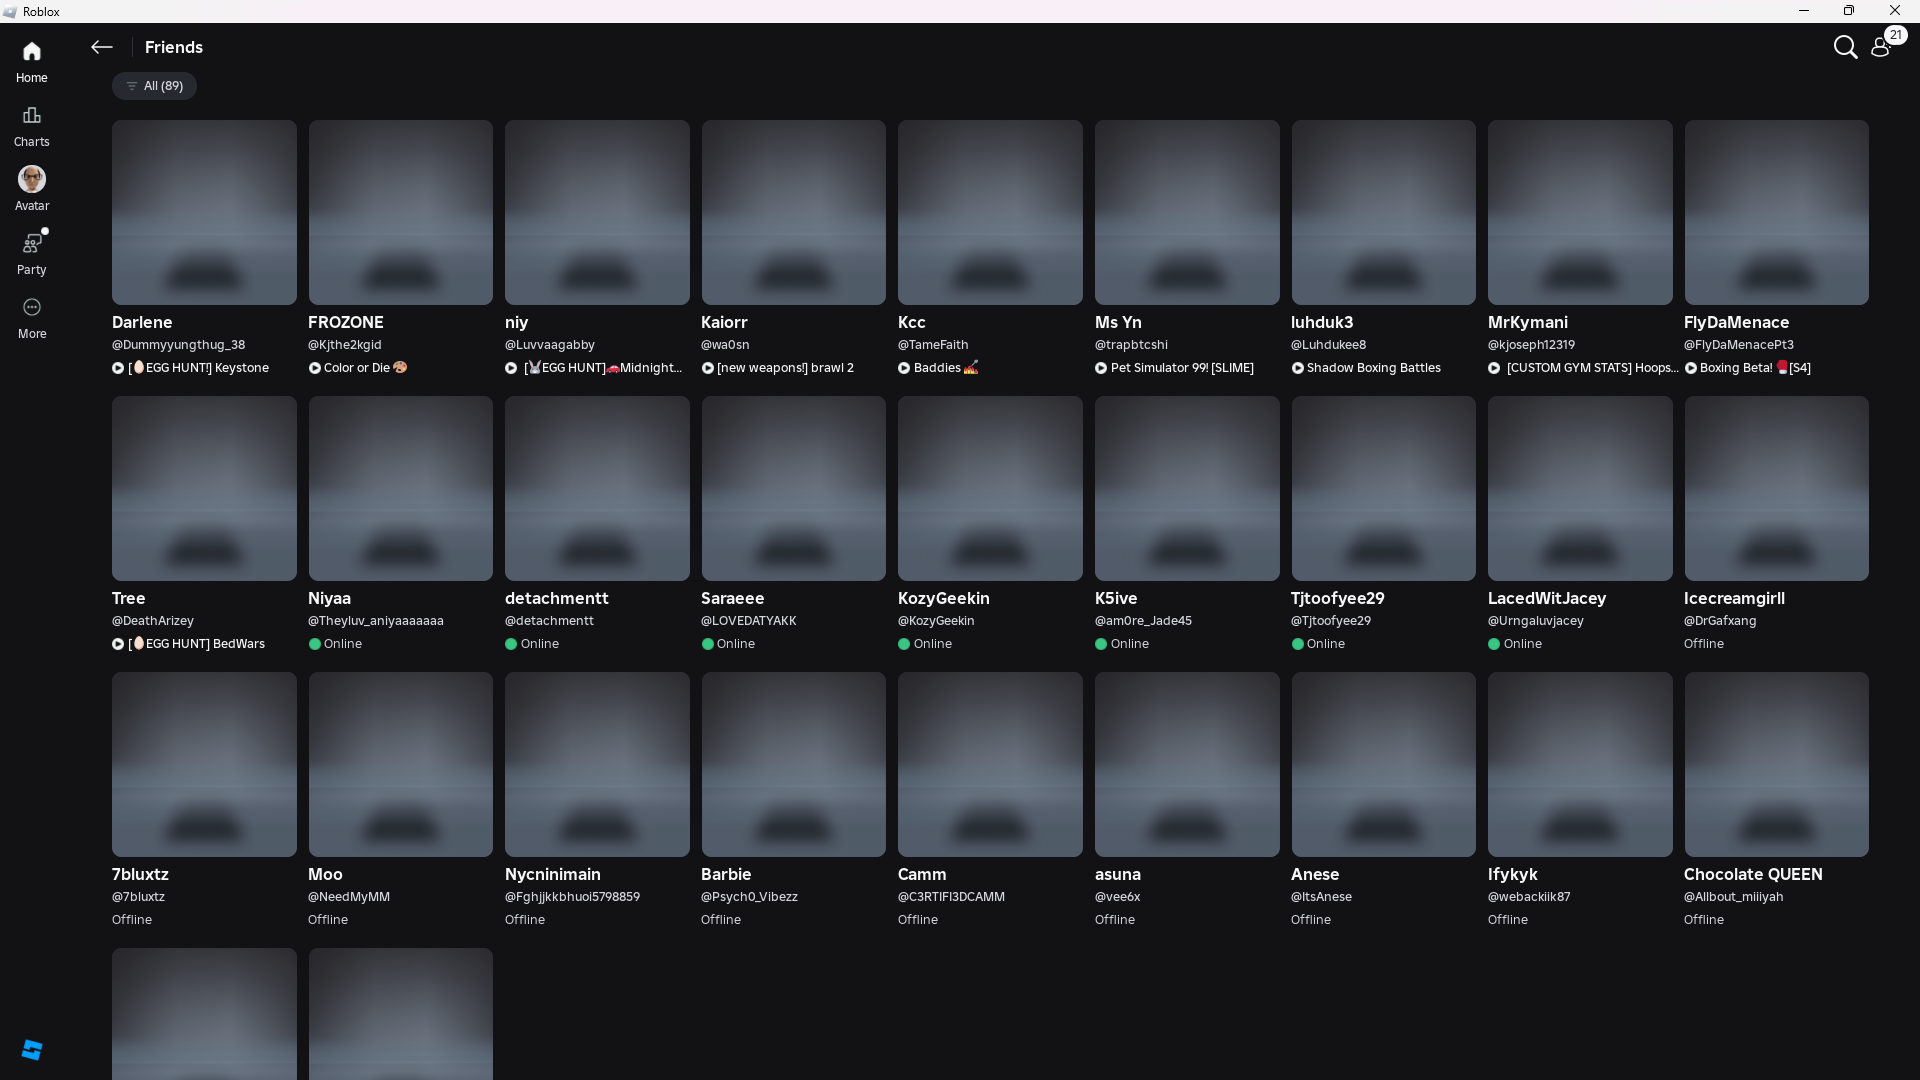The width and height of the screenshot is (1920, 1080).
Task: Open the Avatar editor icon
Action: pos(31,180)
